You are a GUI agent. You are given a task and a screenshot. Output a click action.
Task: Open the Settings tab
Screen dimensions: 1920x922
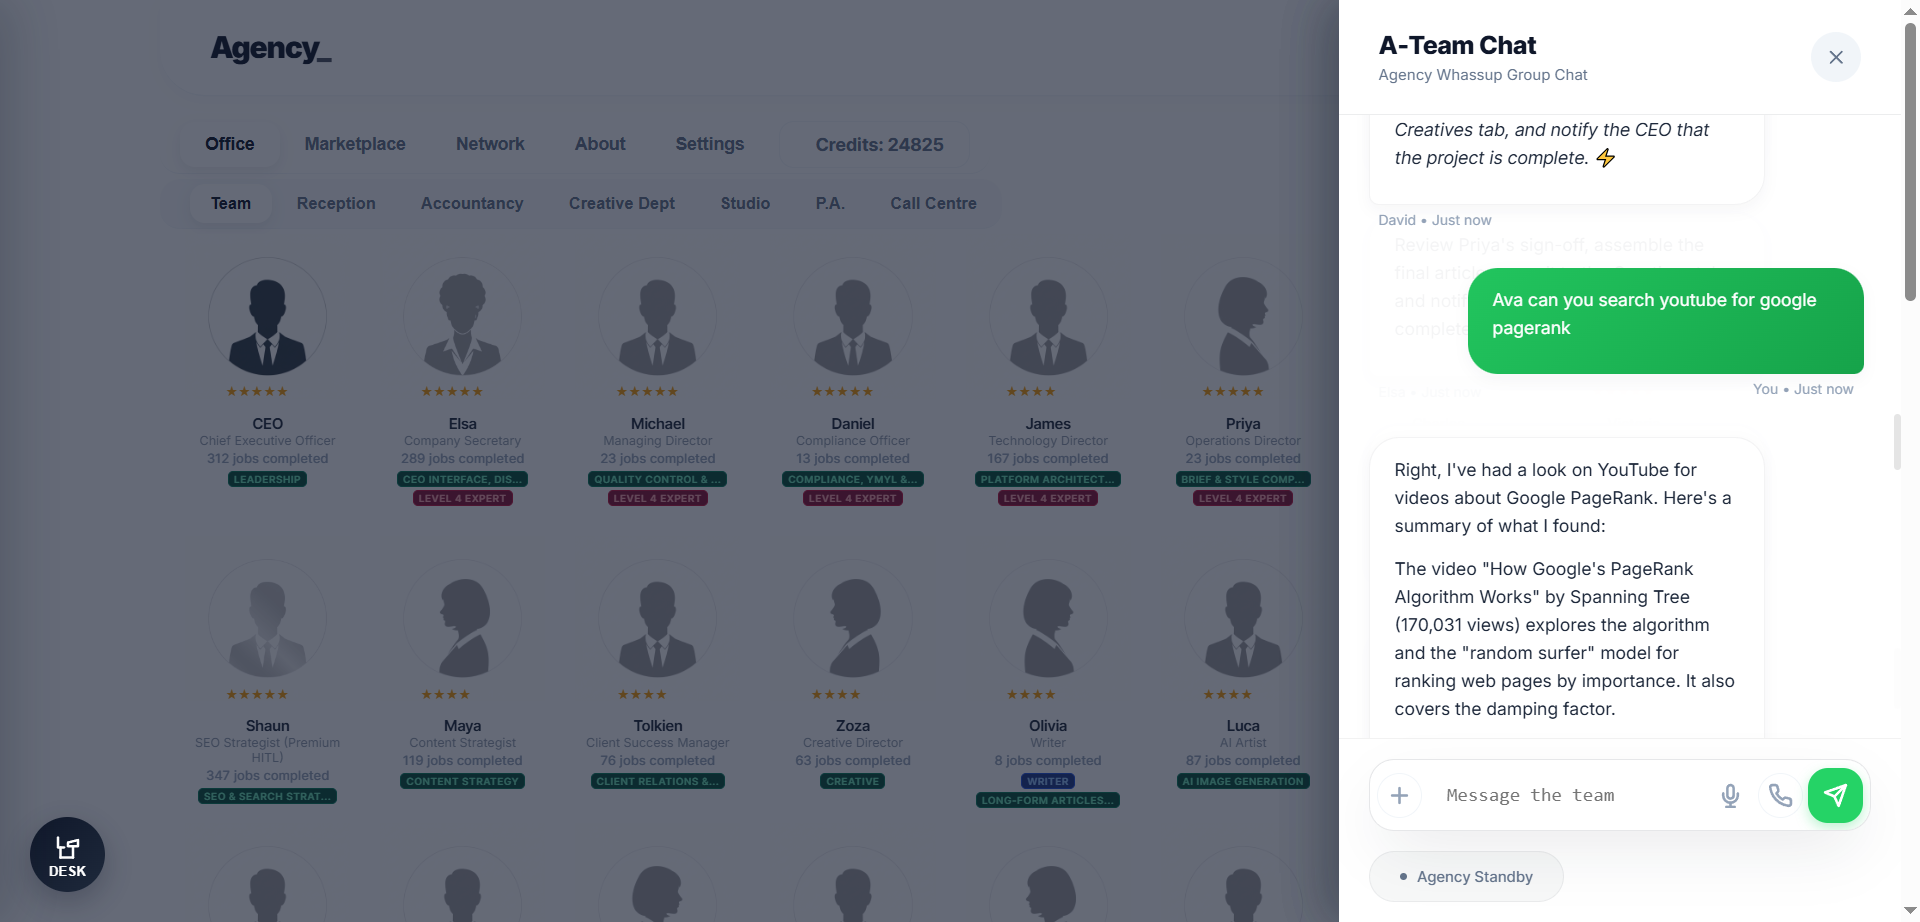[x=709, y=144]
